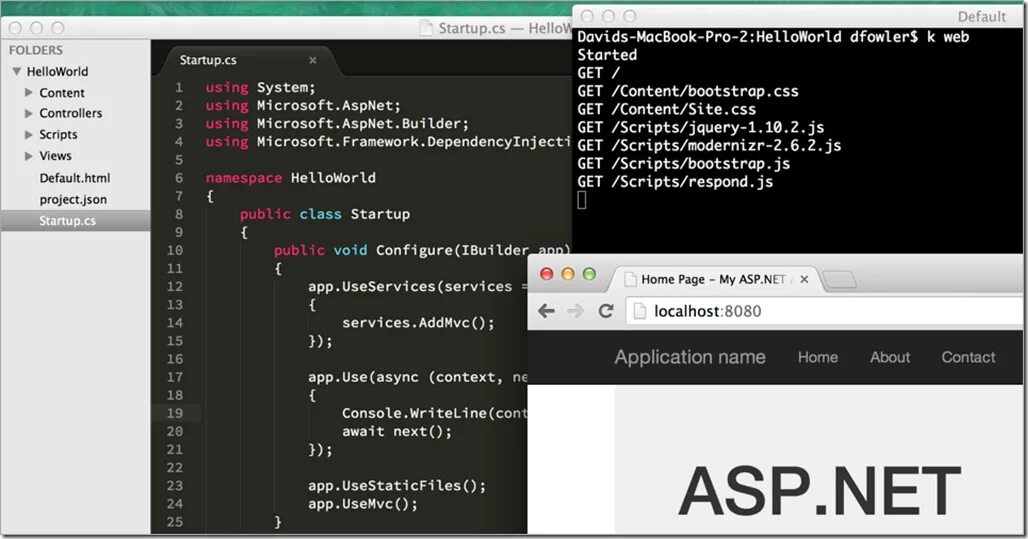
Task: Click the Application name brand link
Action: click(690, 357)
